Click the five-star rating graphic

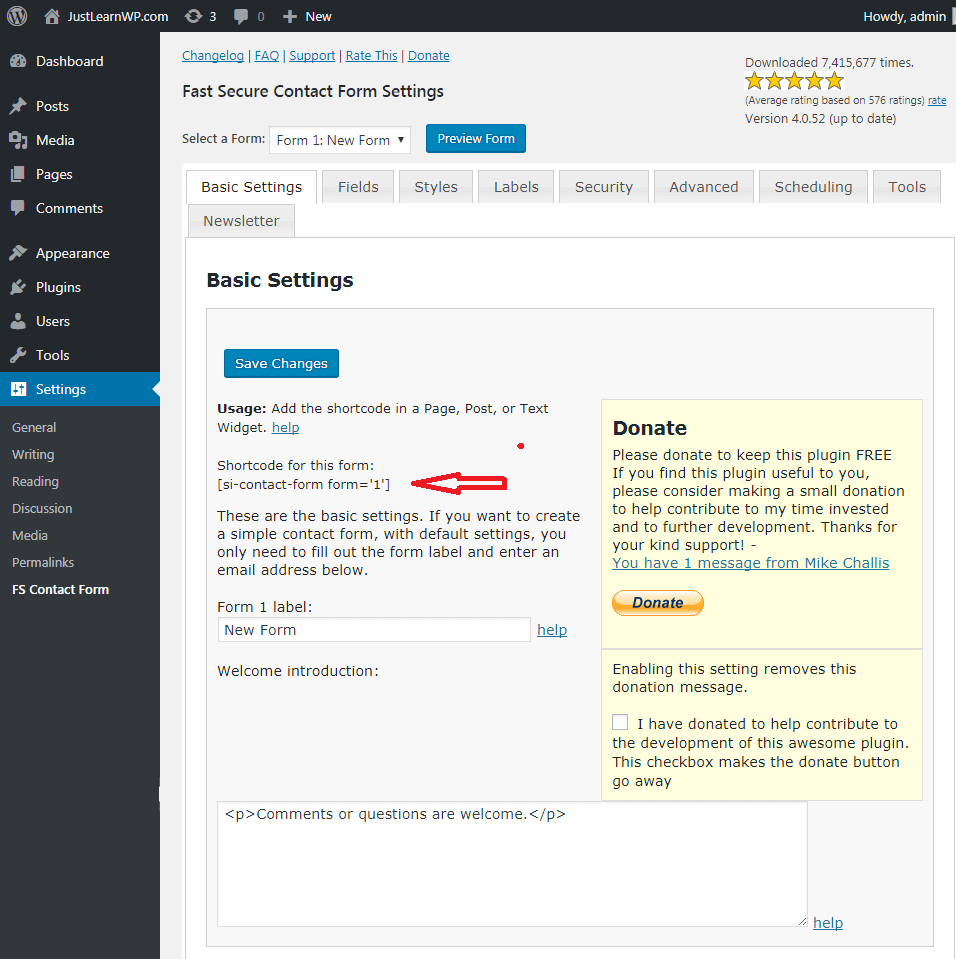tap(794, 81)
